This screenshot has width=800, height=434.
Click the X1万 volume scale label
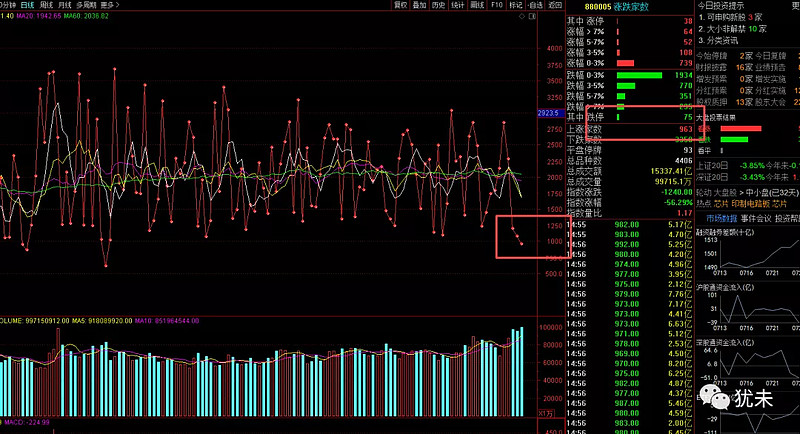click(x=546, y=414)
